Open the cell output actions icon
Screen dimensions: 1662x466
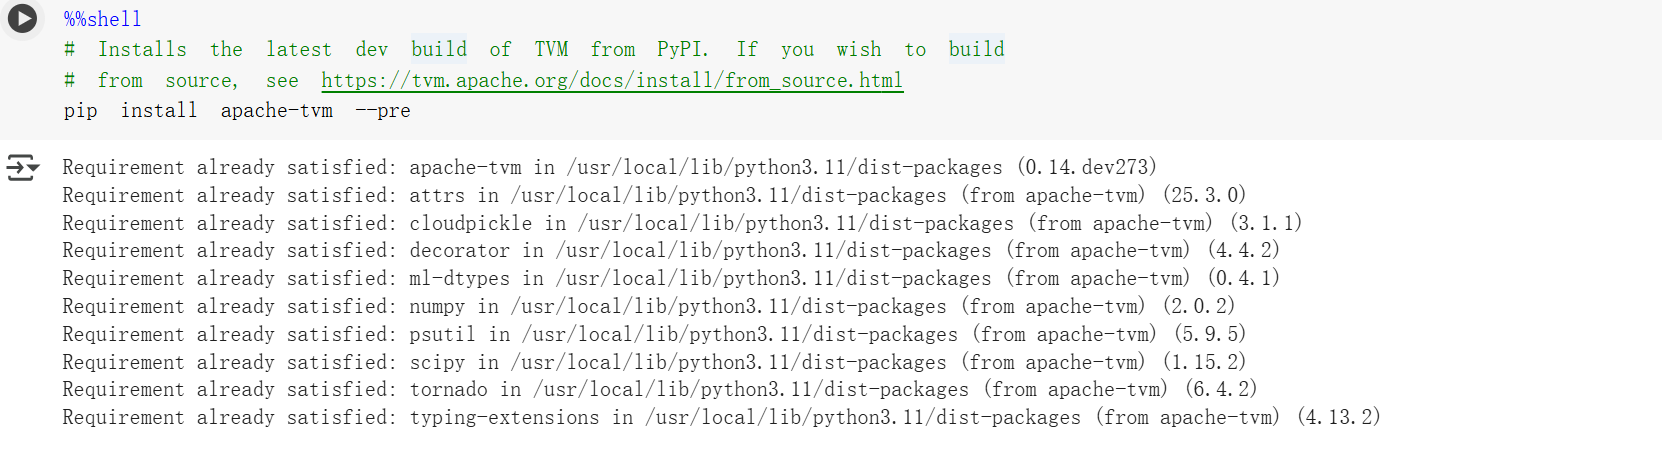[x=22, y=167]
